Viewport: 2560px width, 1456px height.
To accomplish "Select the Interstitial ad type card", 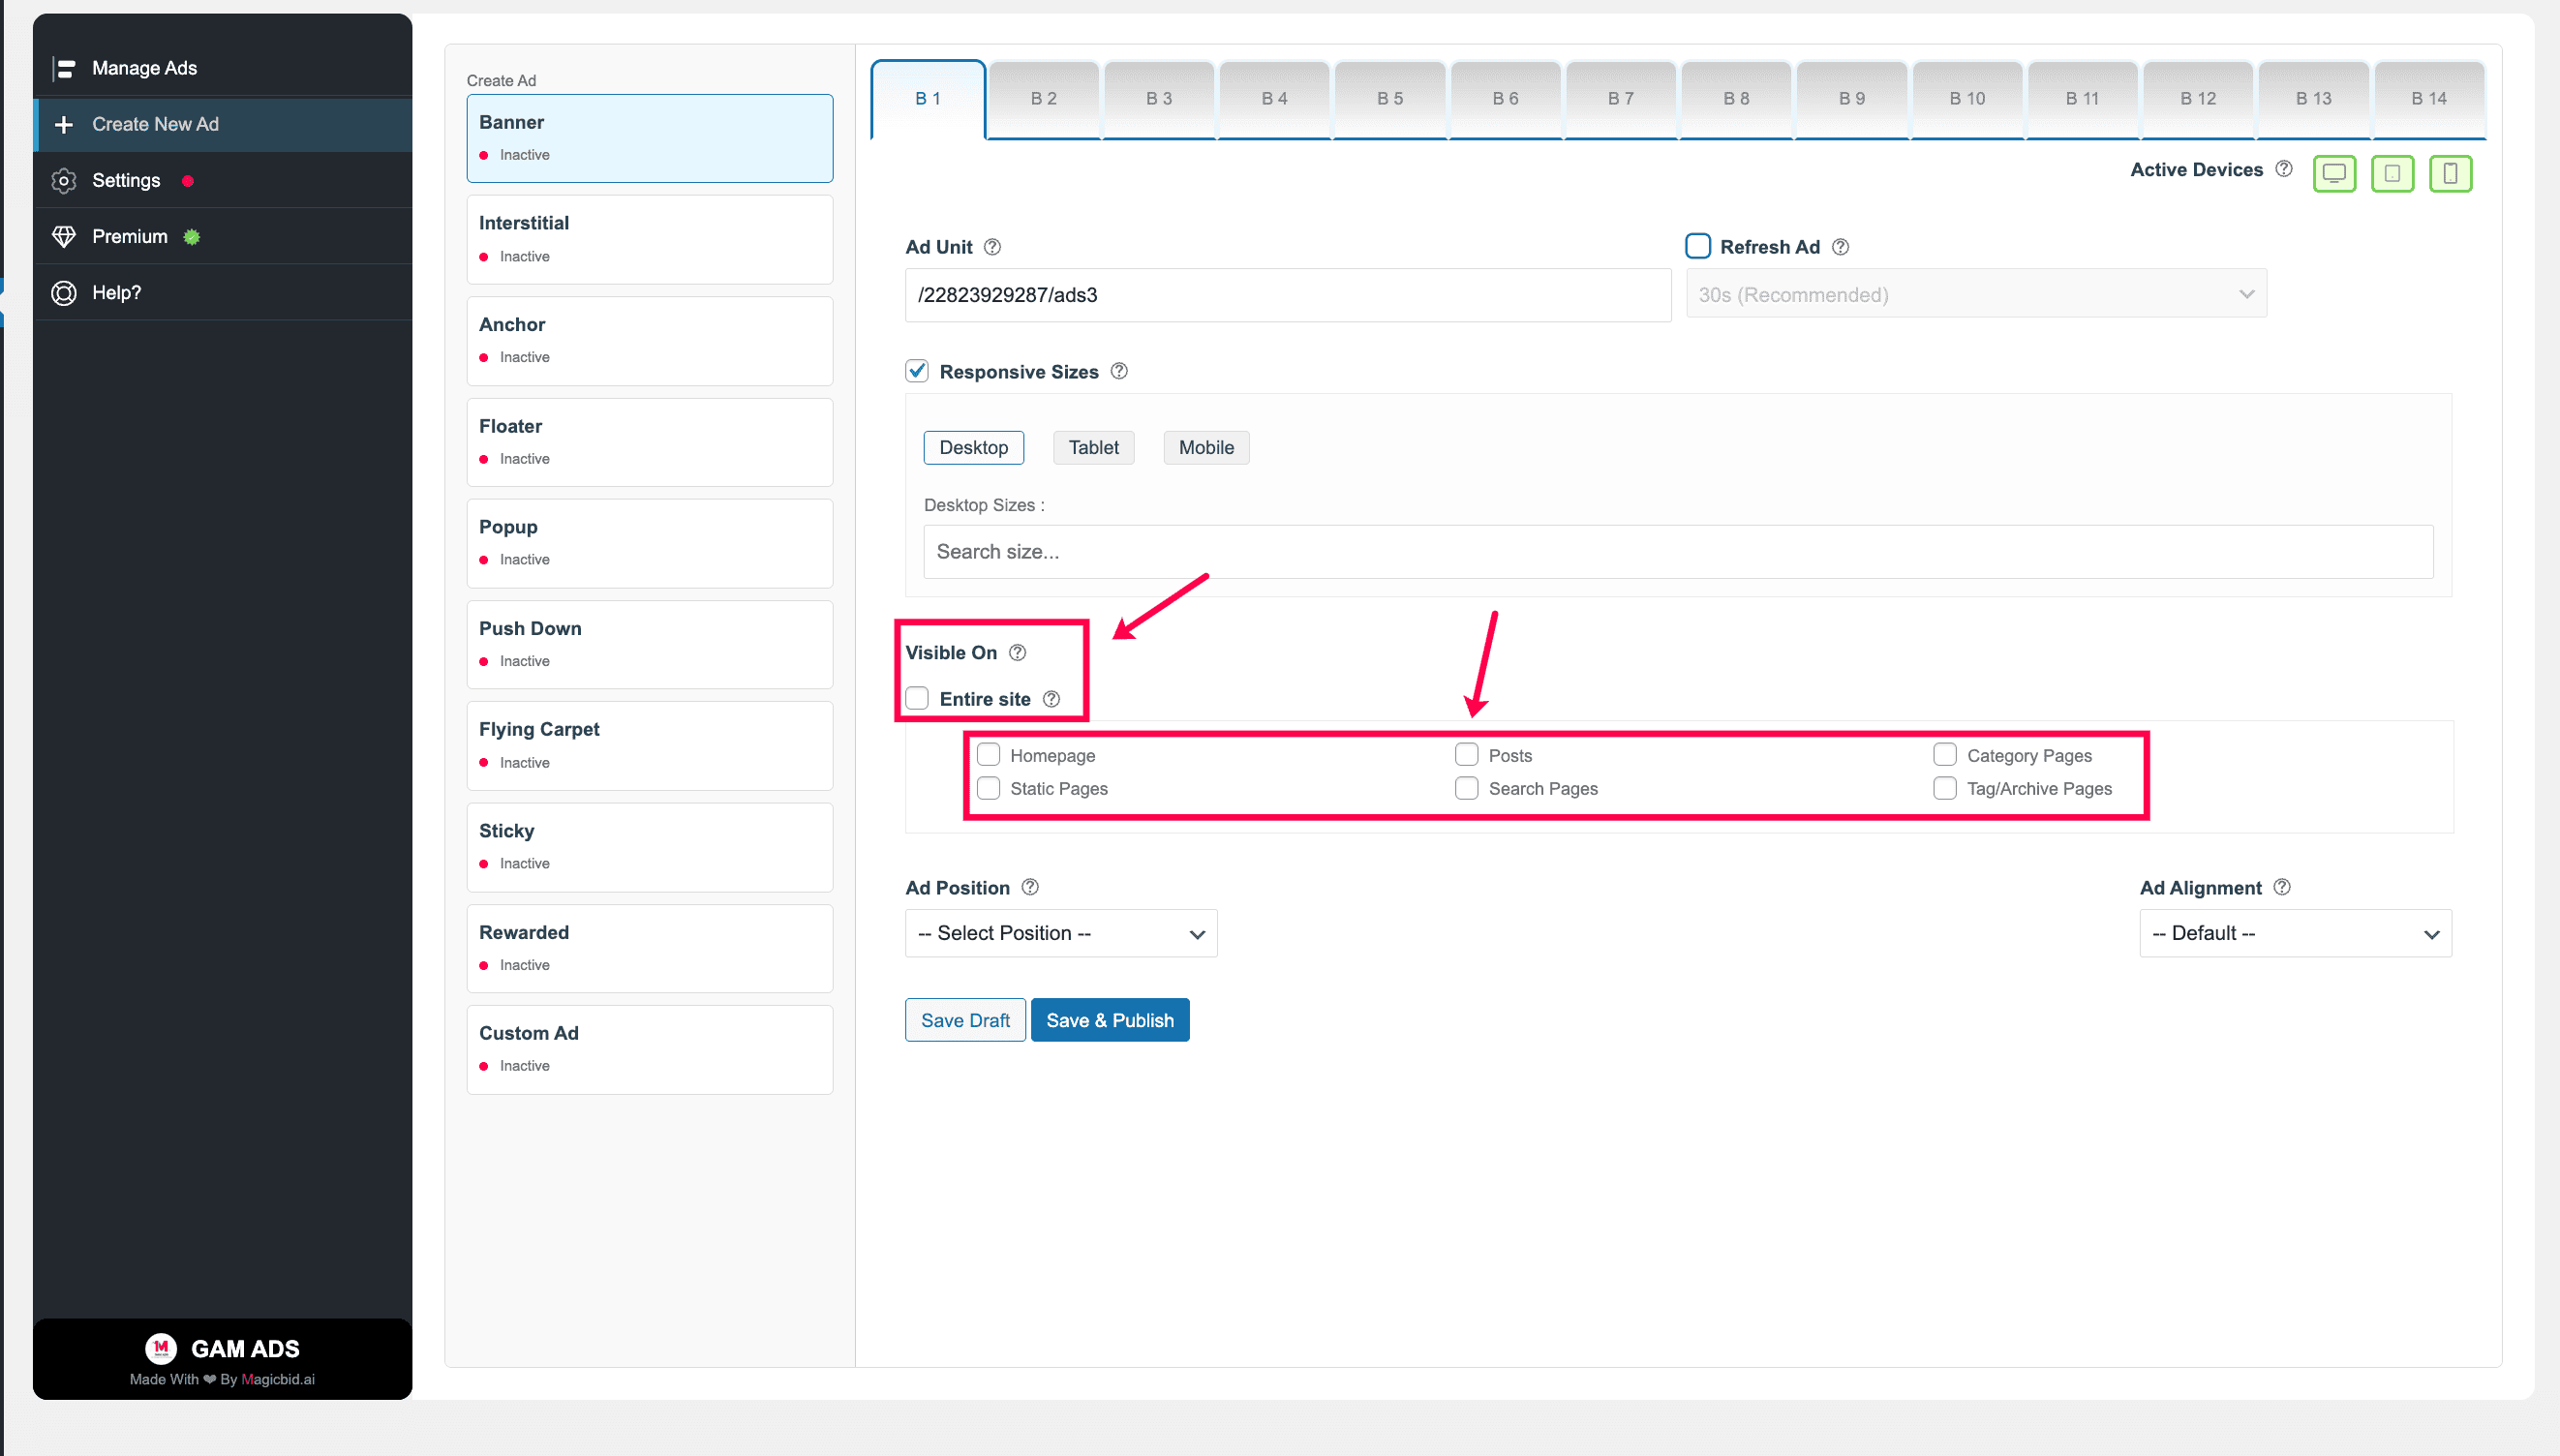I will [x=650, y=239].
